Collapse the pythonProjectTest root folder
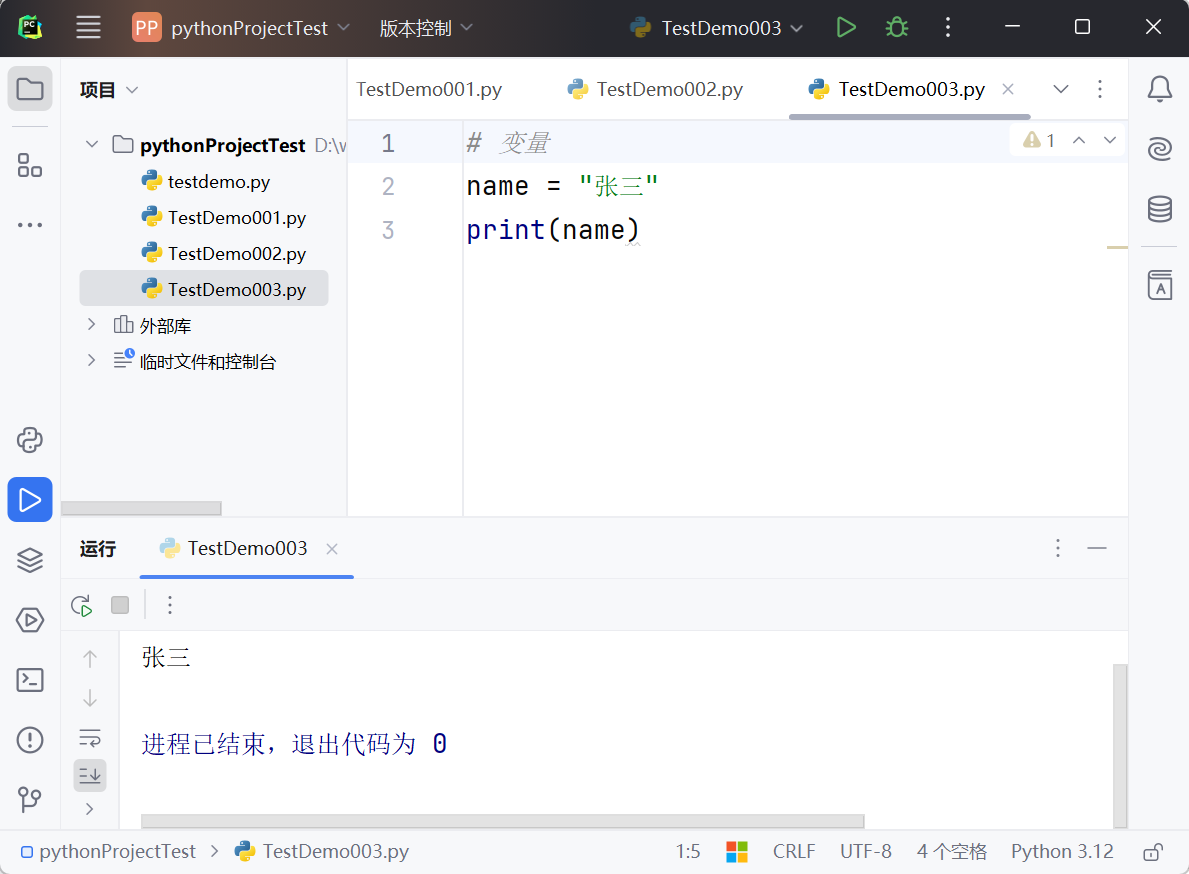Viewport: 1189px width, 874px height. 92,144
